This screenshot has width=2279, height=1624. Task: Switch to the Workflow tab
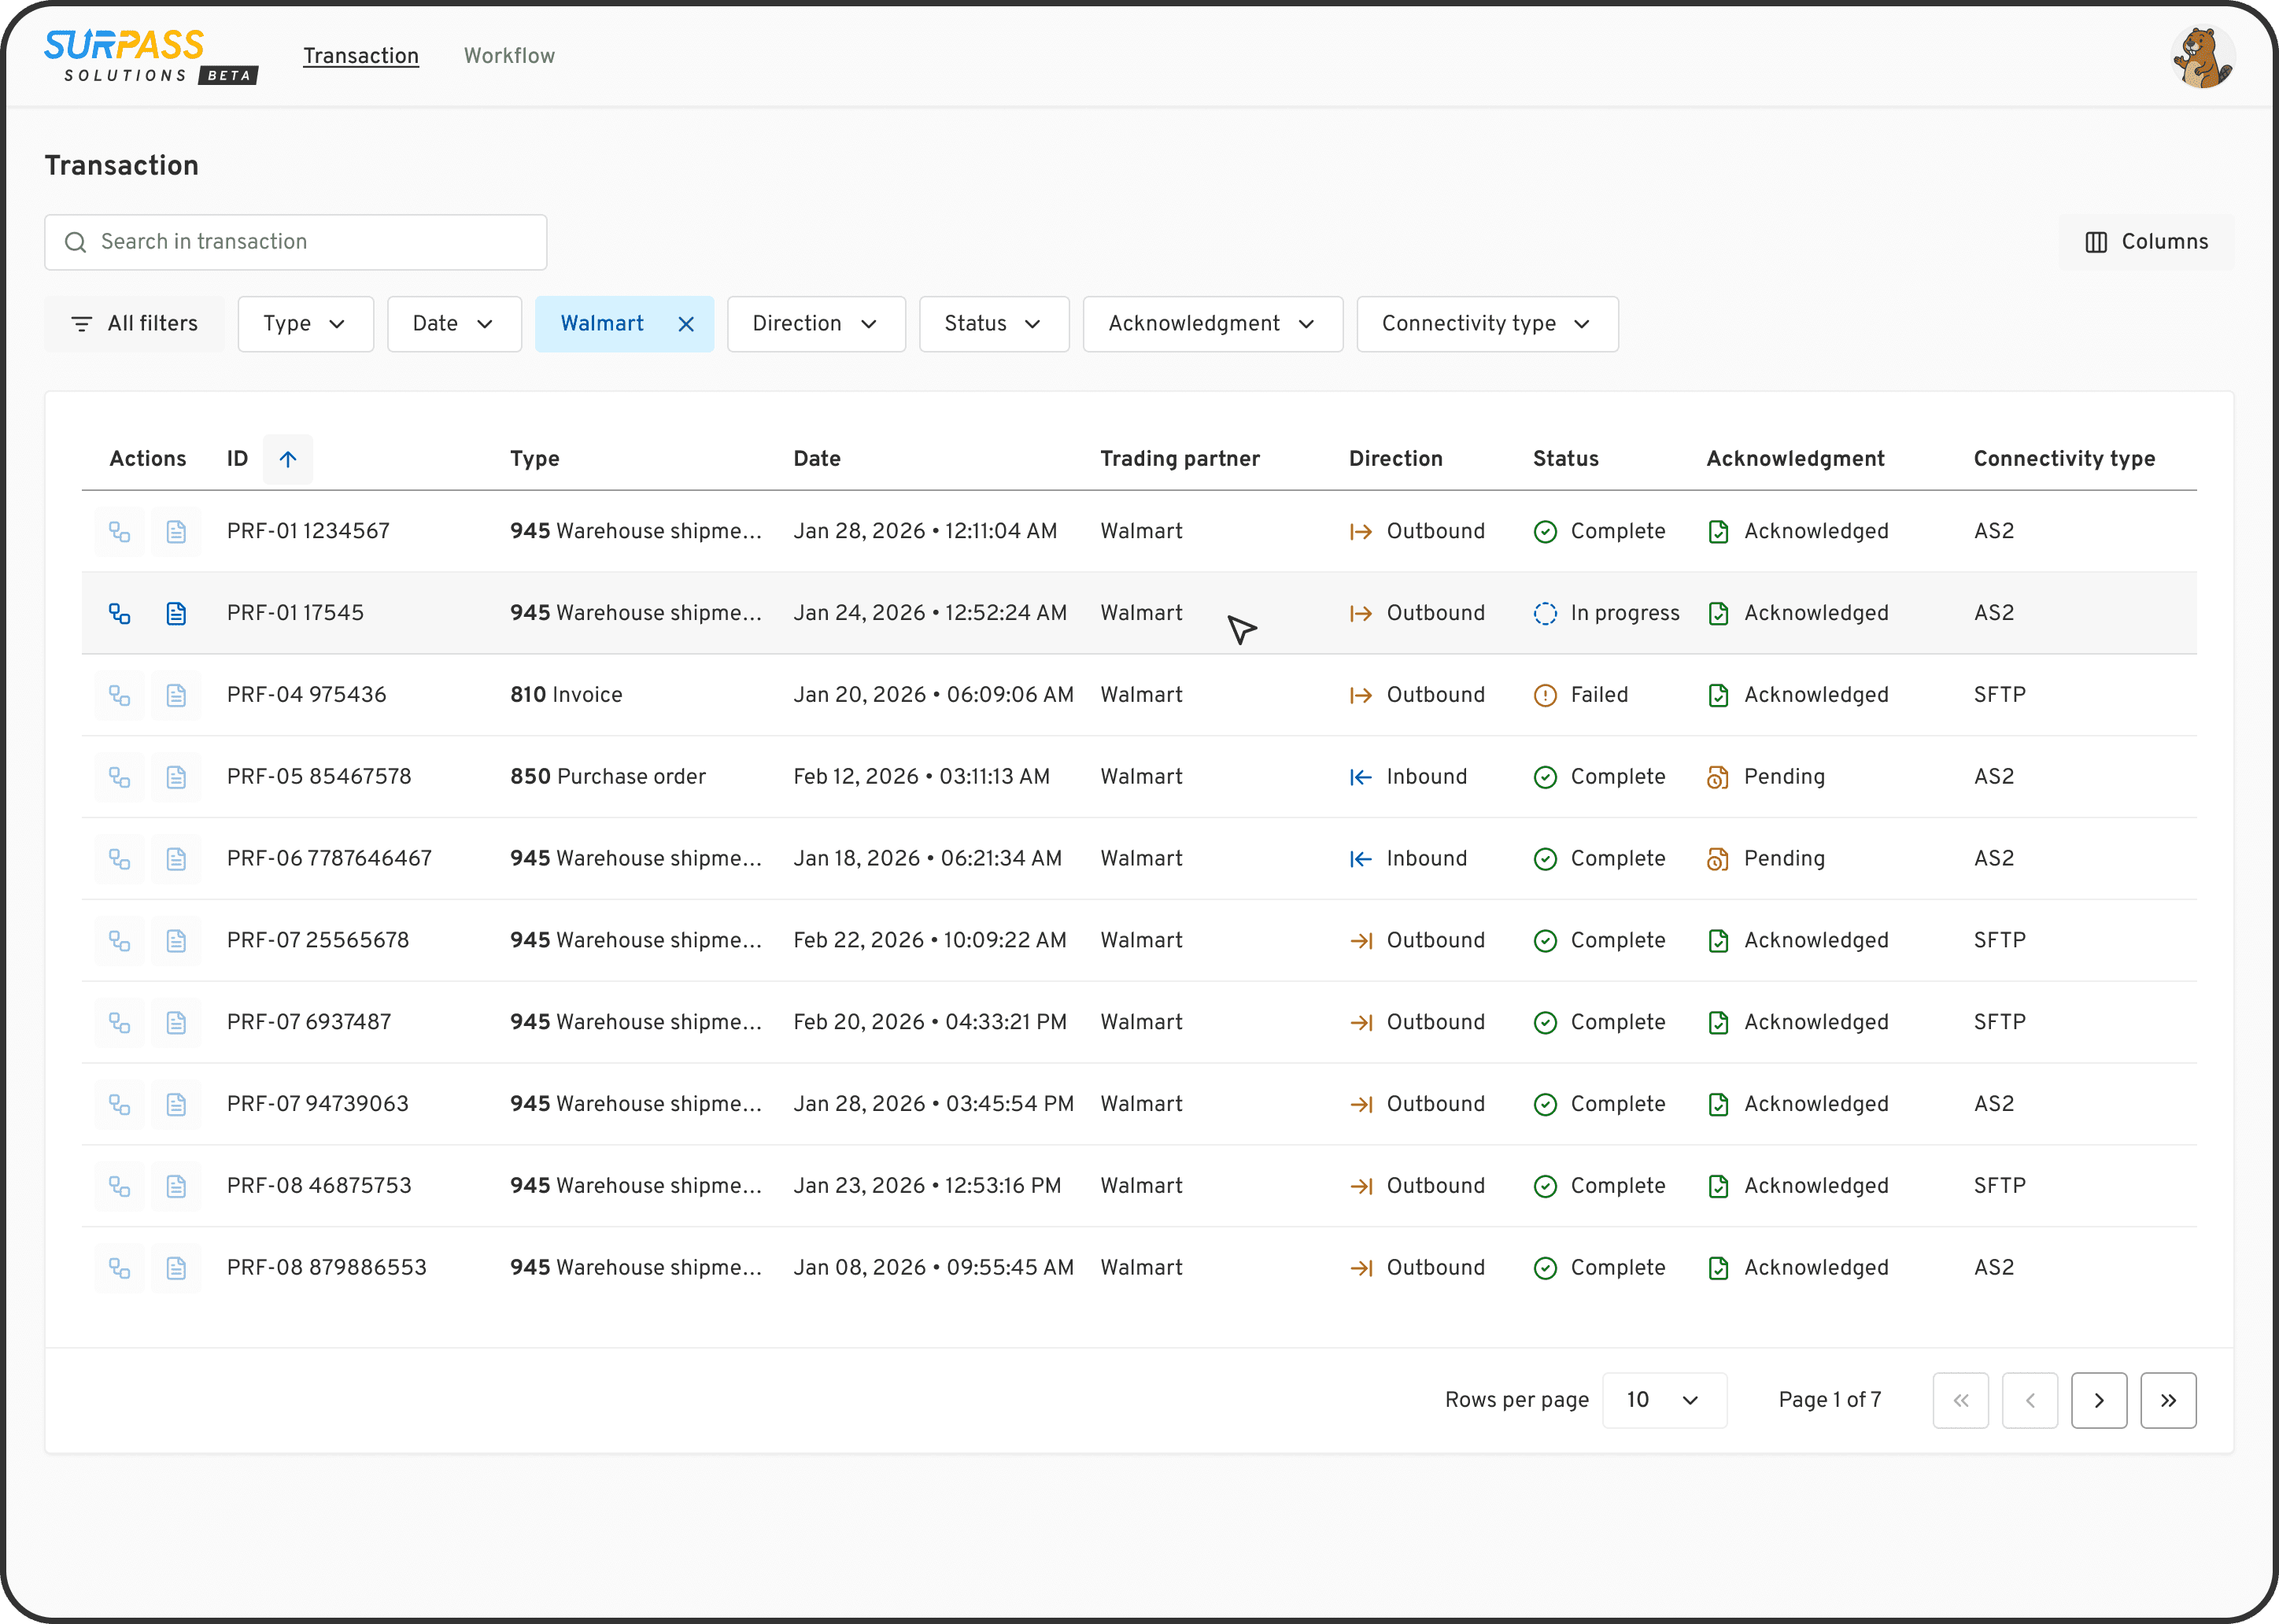(509, 55)
